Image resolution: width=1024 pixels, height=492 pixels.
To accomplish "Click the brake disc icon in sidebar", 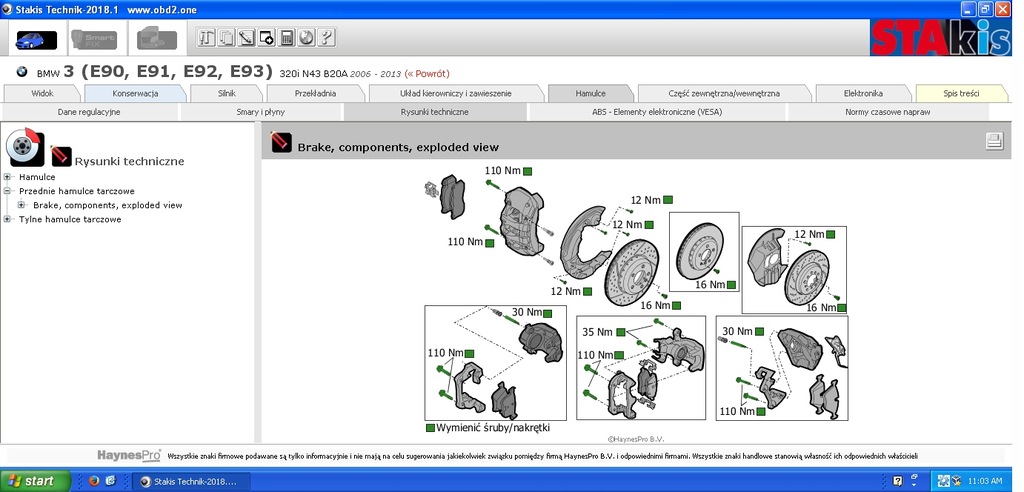I will pyautogui.click(x=25, y=146).
